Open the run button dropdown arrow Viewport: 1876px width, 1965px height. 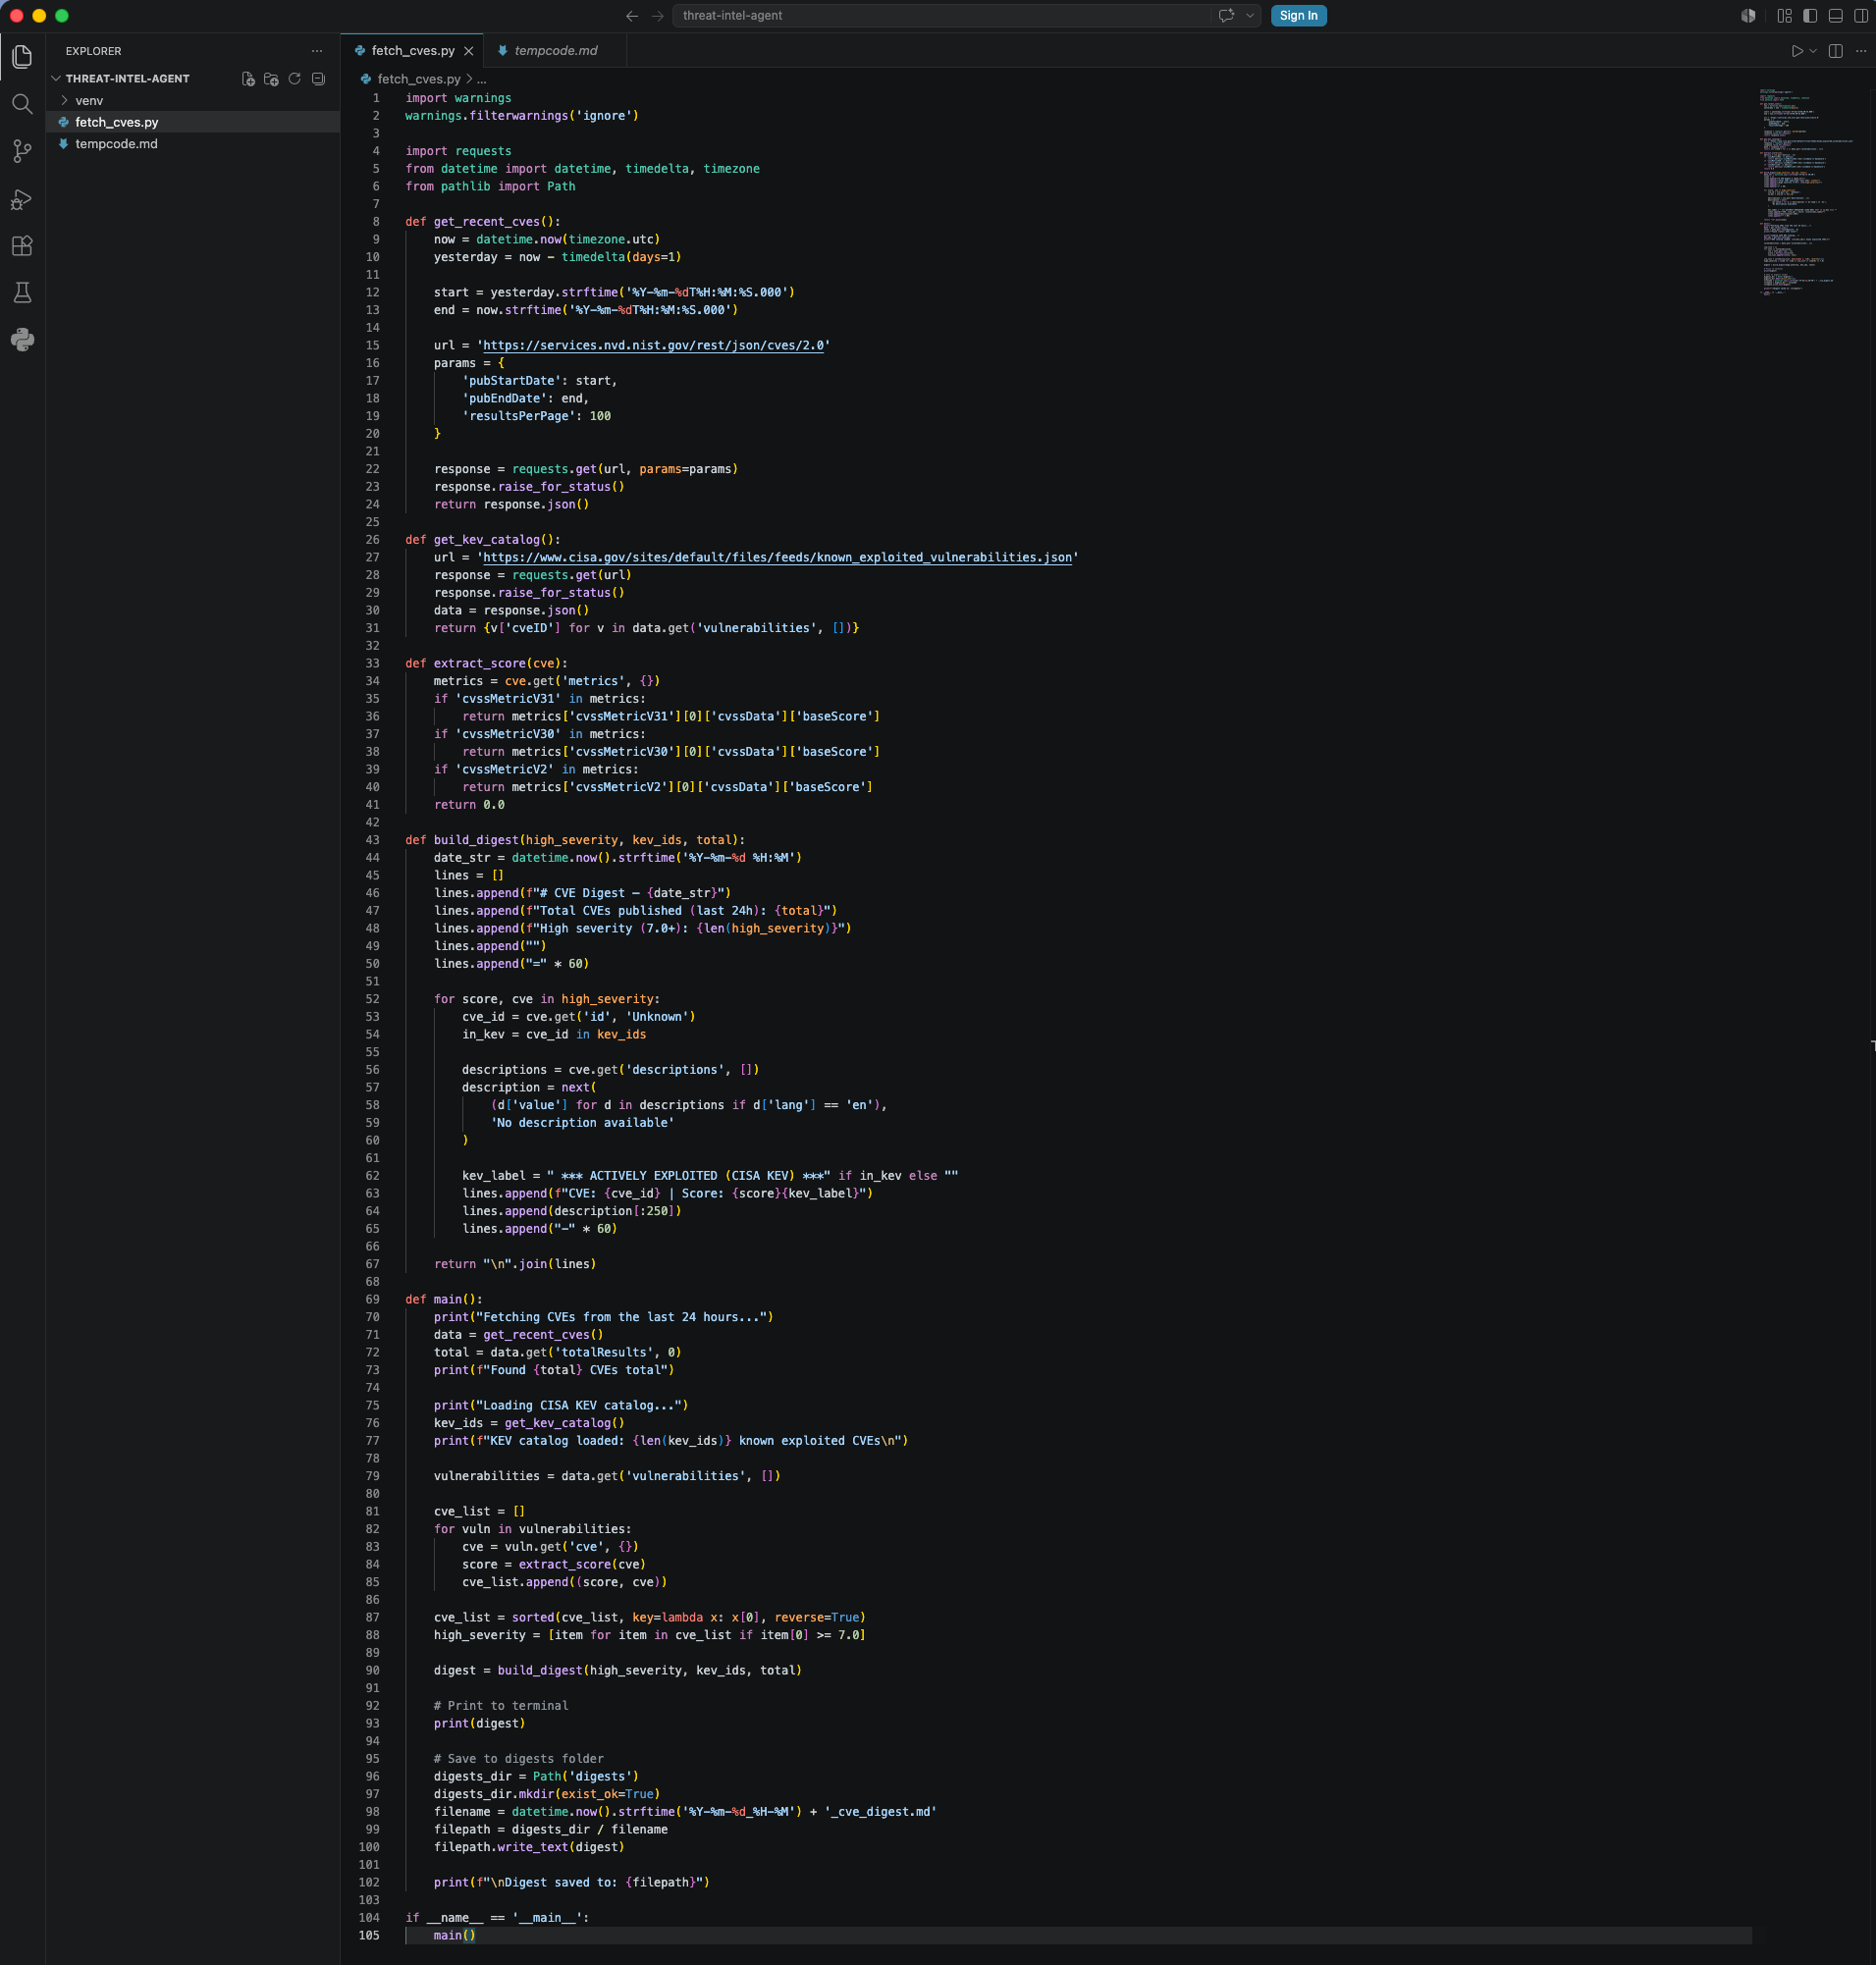click(1813, 51)
